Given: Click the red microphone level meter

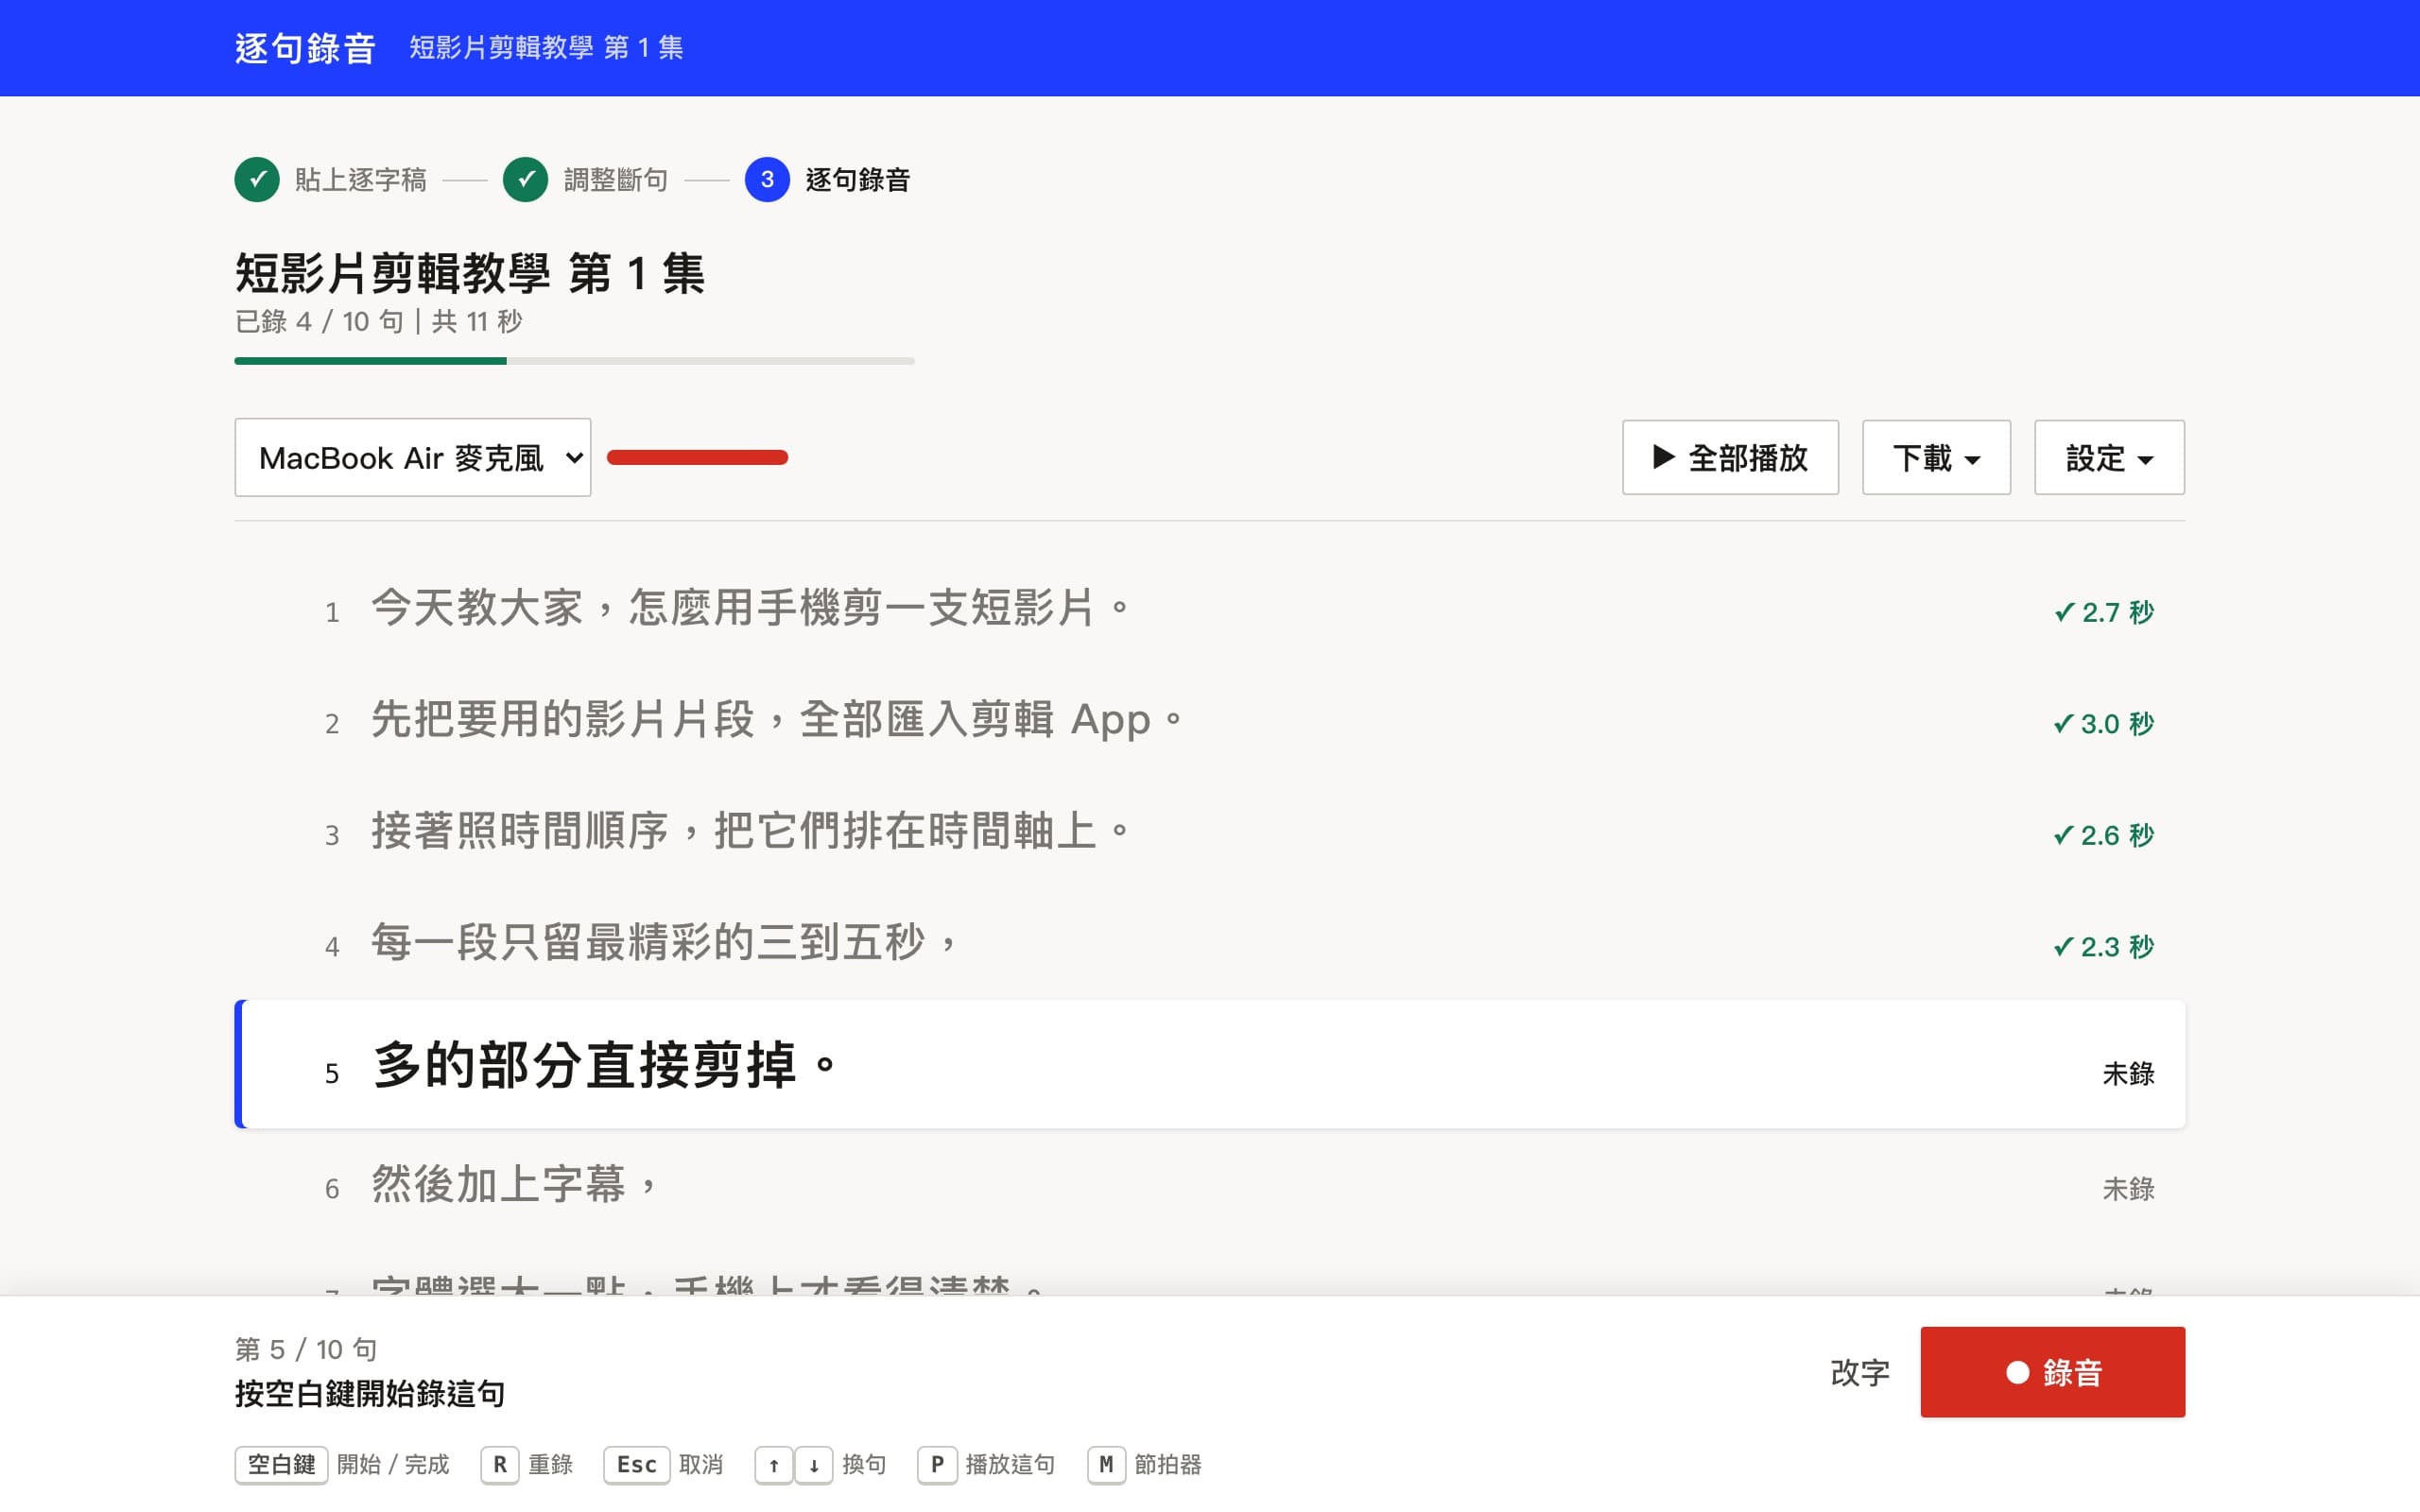Looking at the screenshot, I should [697, 457].
